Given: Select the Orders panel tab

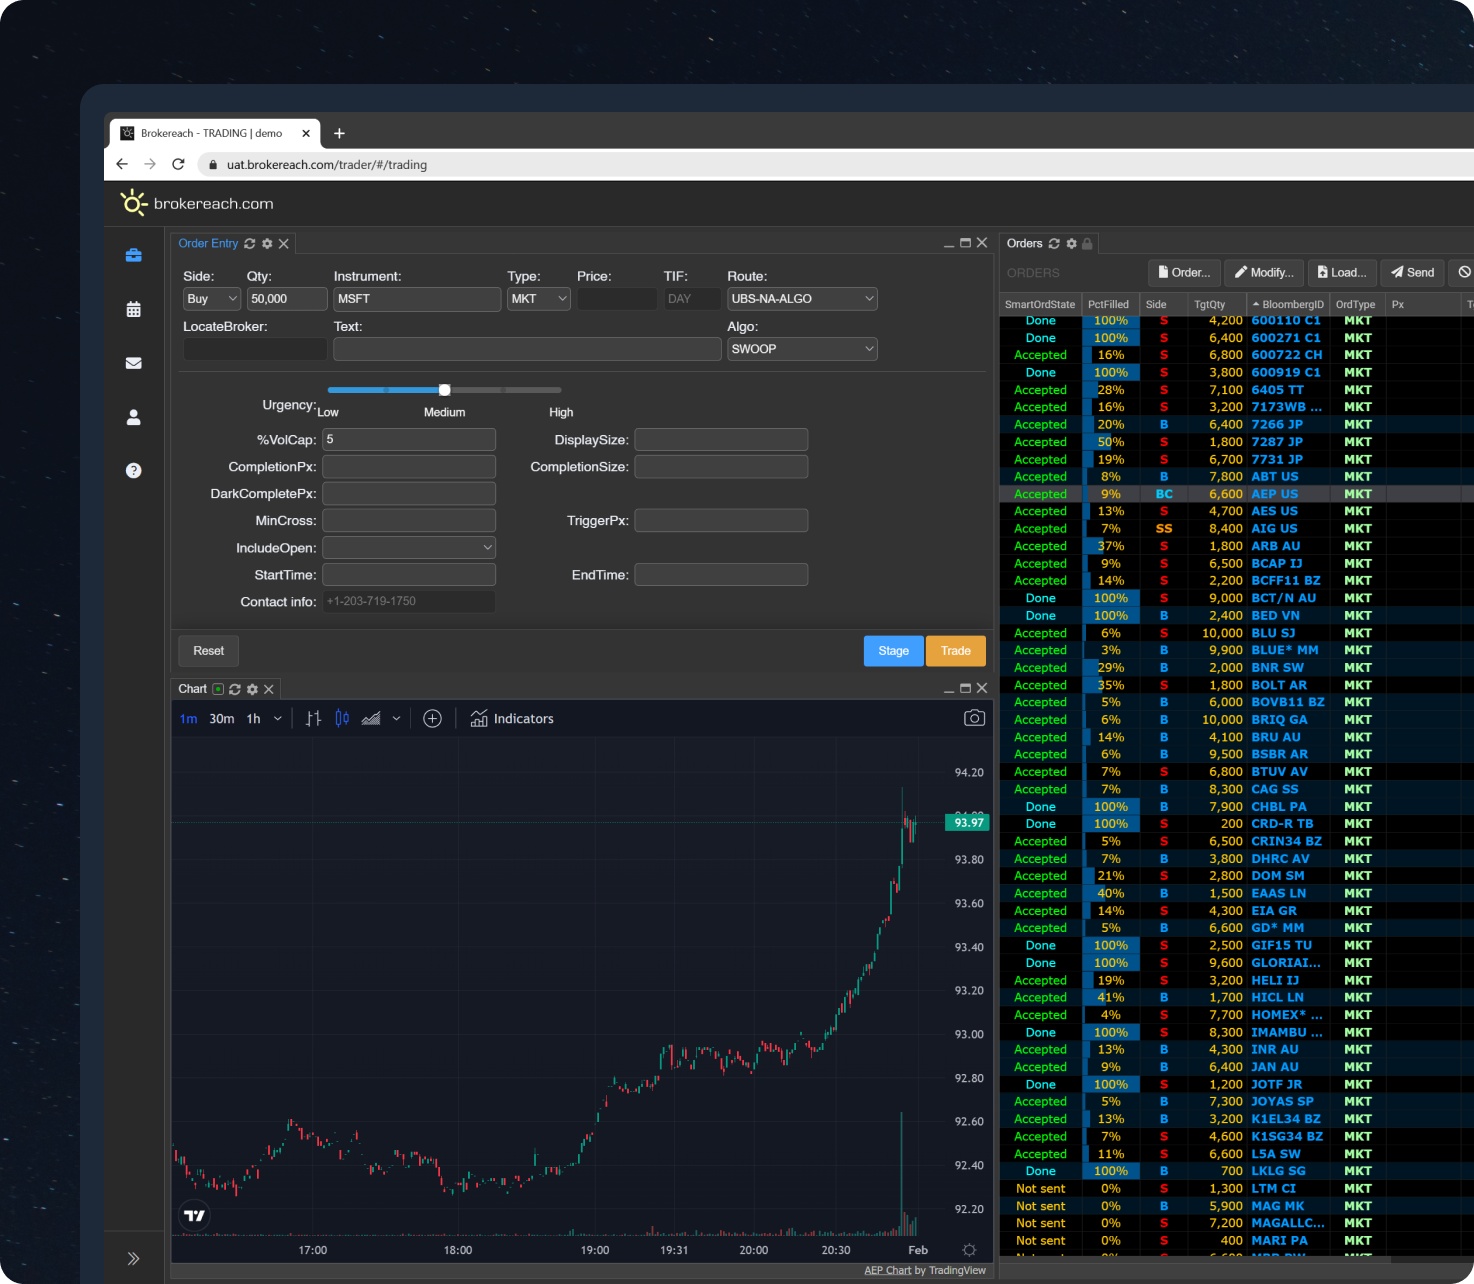Looking at the screenshot, I should pyautogui.click(x=1024, y=244).
